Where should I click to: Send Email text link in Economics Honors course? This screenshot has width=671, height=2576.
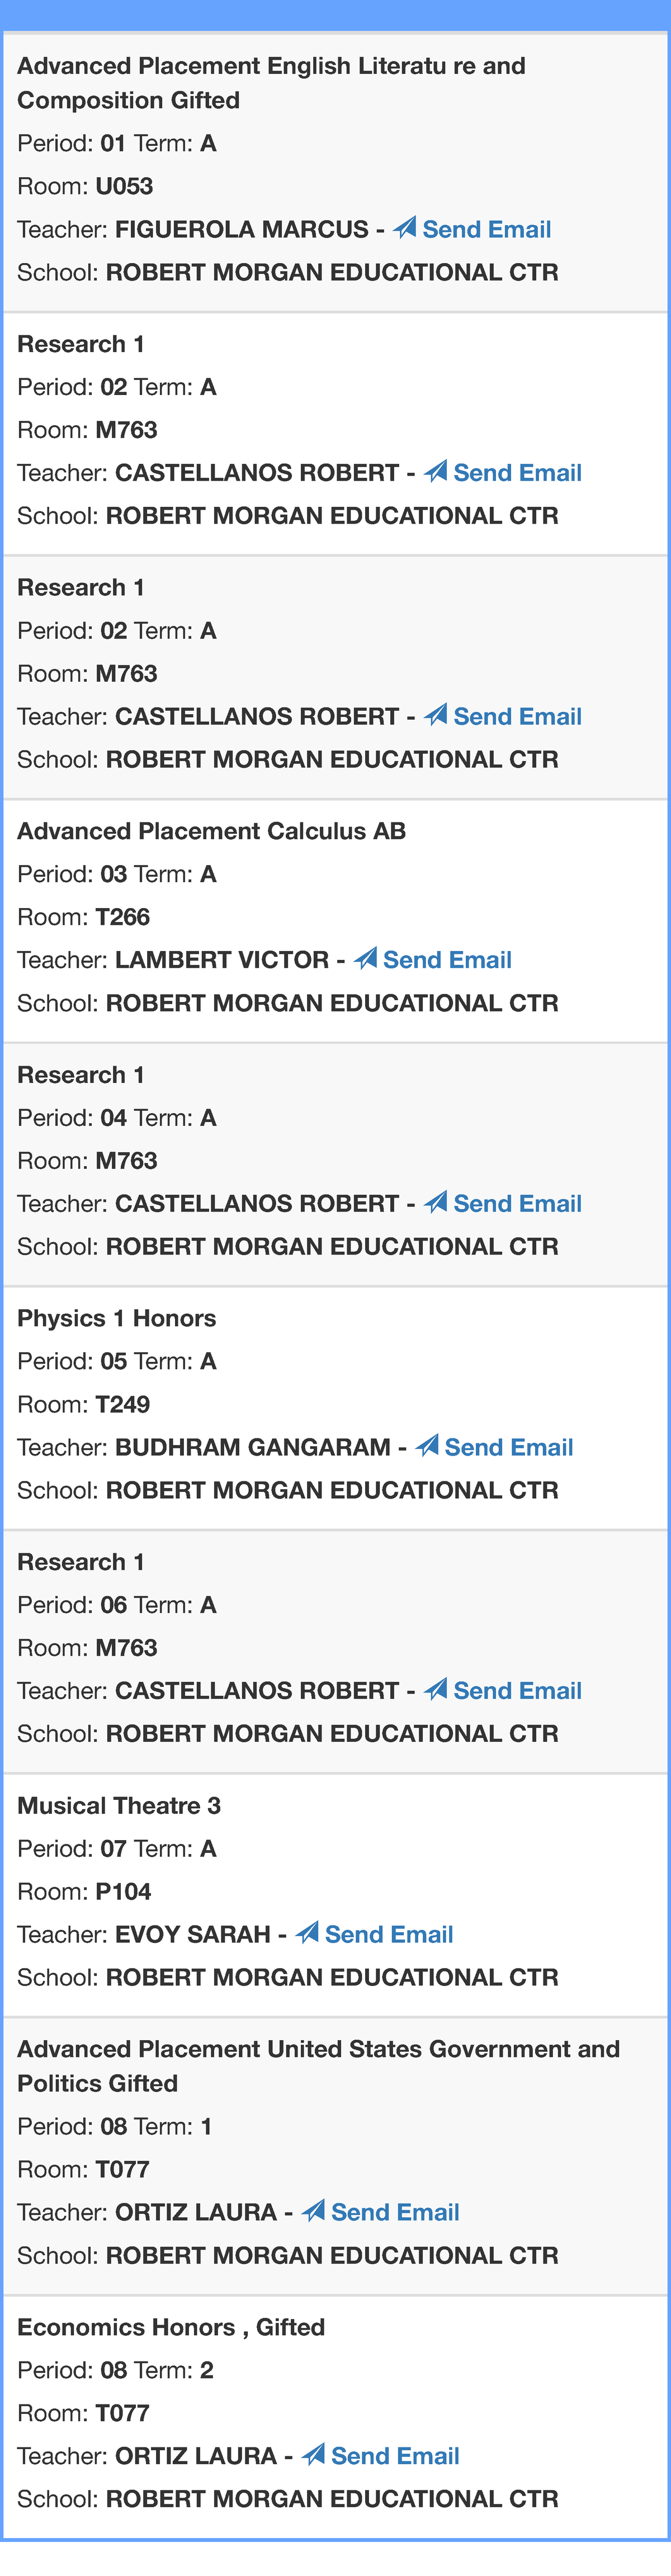pos(395,2456)
